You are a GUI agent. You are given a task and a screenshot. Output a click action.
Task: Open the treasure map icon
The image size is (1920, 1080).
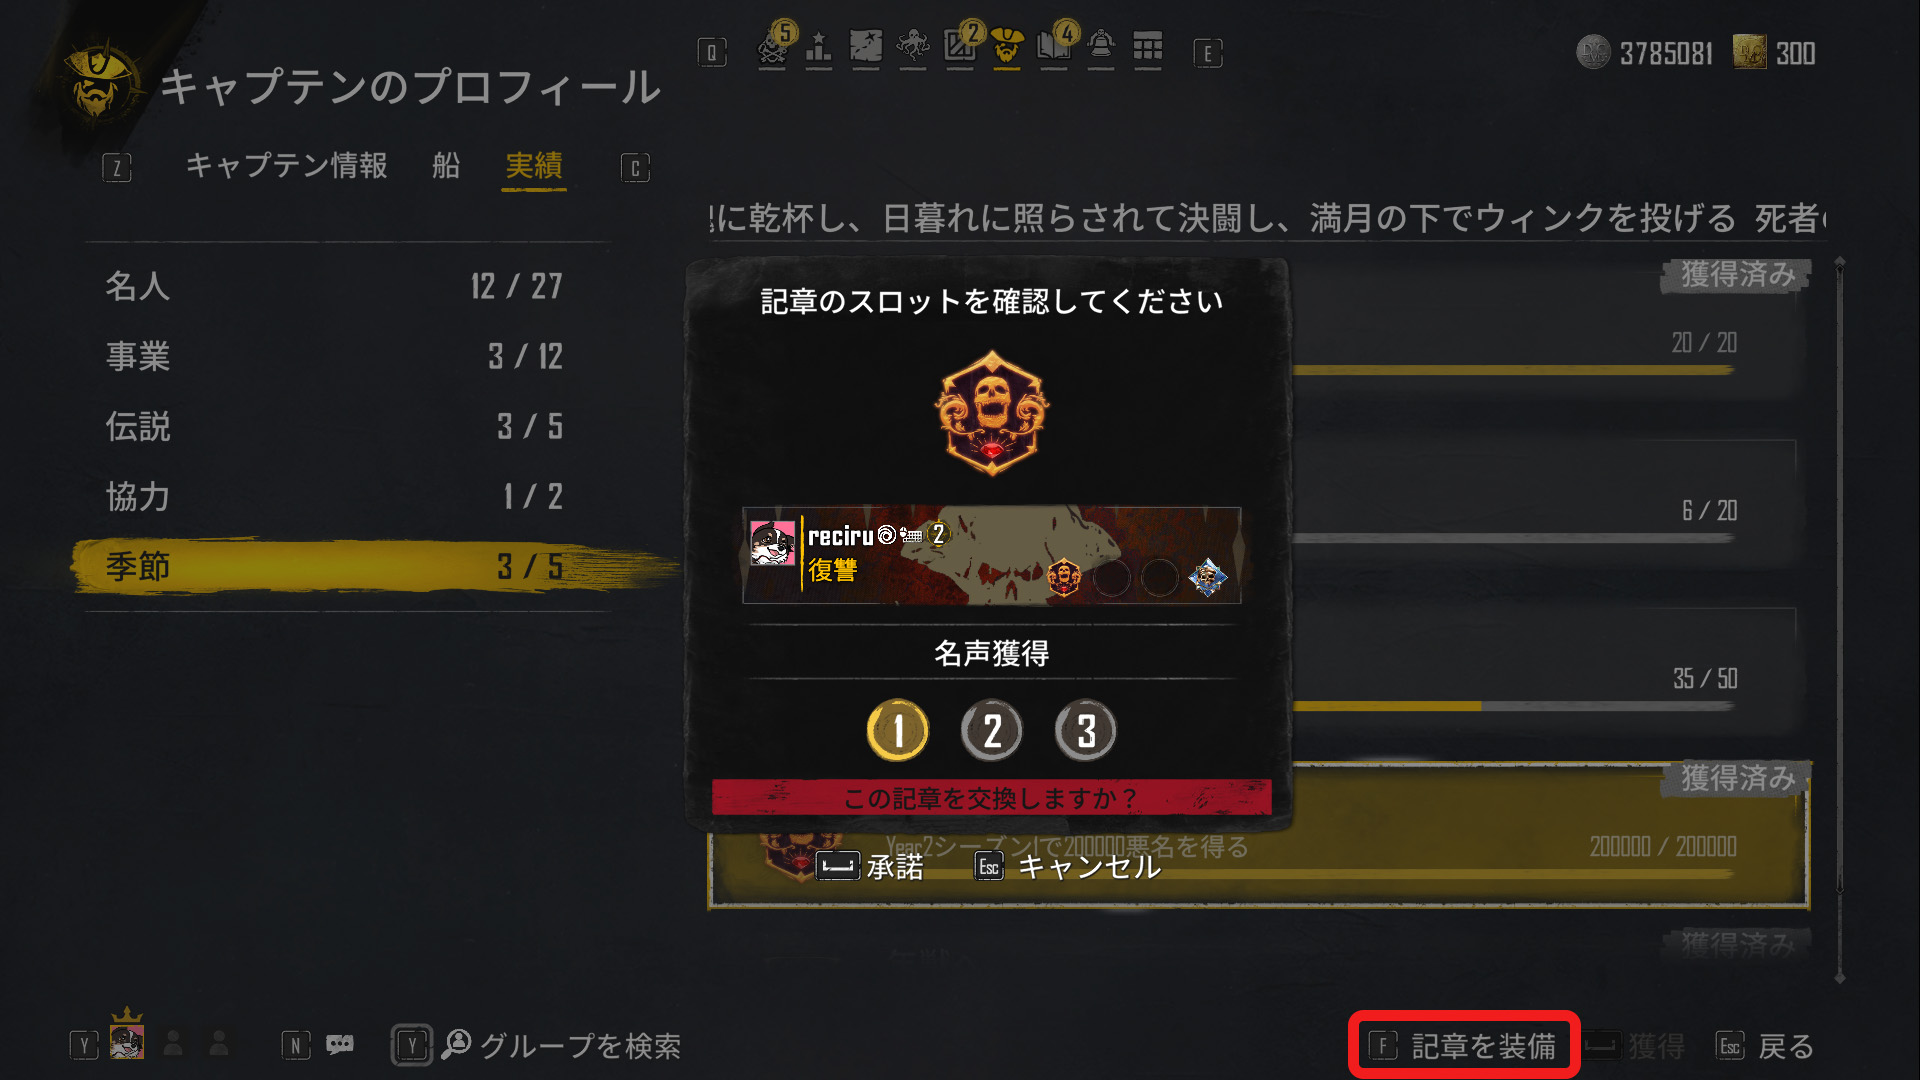(866, 47)
